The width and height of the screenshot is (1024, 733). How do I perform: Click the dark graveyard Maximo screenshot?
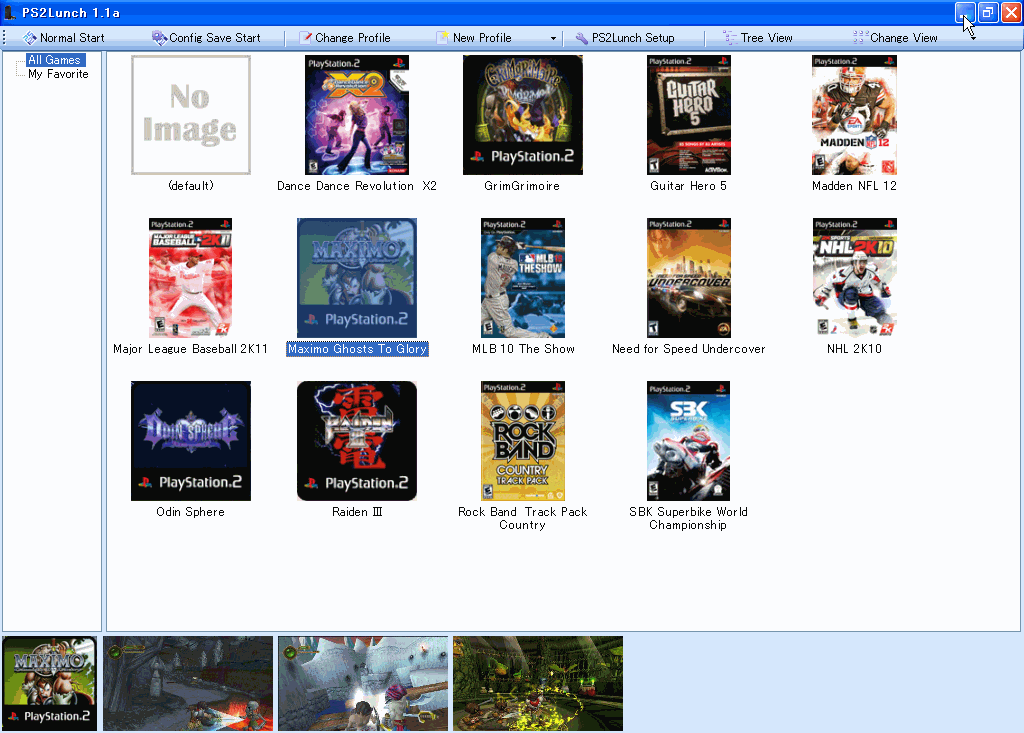pyautogui.click(x=188, y=683)
